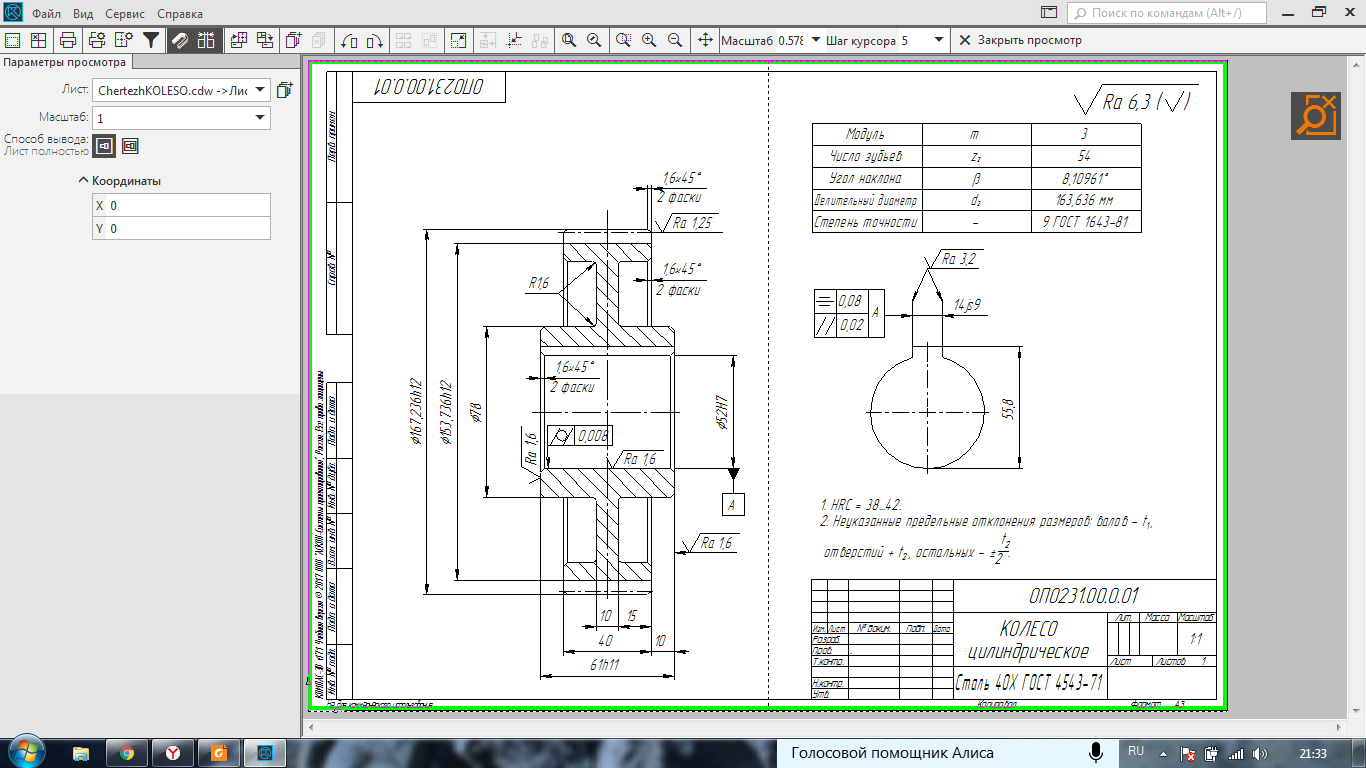Viewport: 1366px width, 768px height.
Task: Click Закрыть просмотр to exit preview
Action: pyautogui.click(x=1020, y=40)
